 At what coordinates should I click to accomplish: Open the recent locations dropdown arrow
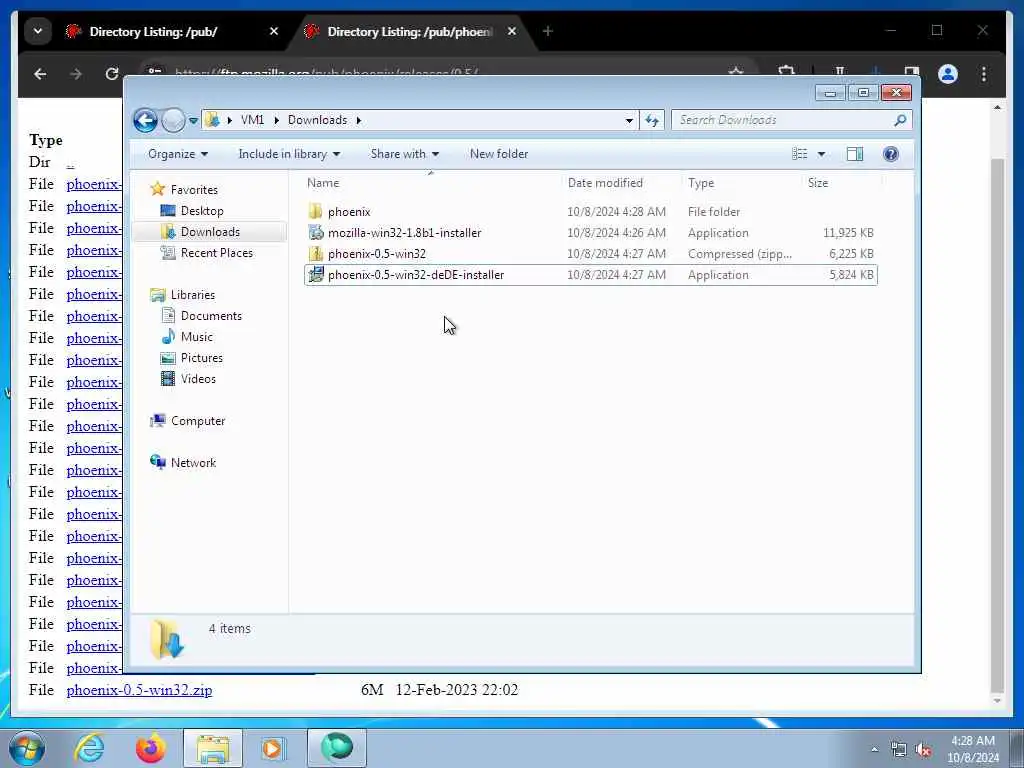tap(193, 121)
